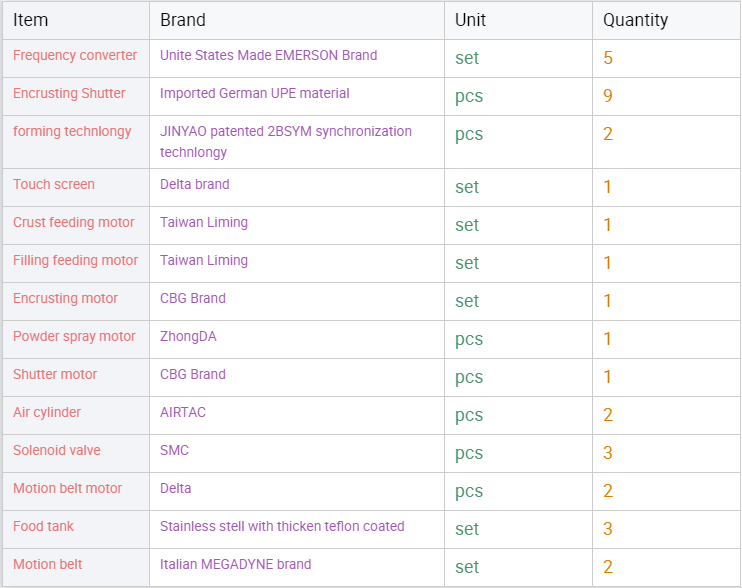This screenshot has width=742, height=588.
Task: Click quantity 3 in Solenoid valve row
Action: point(608,453)
